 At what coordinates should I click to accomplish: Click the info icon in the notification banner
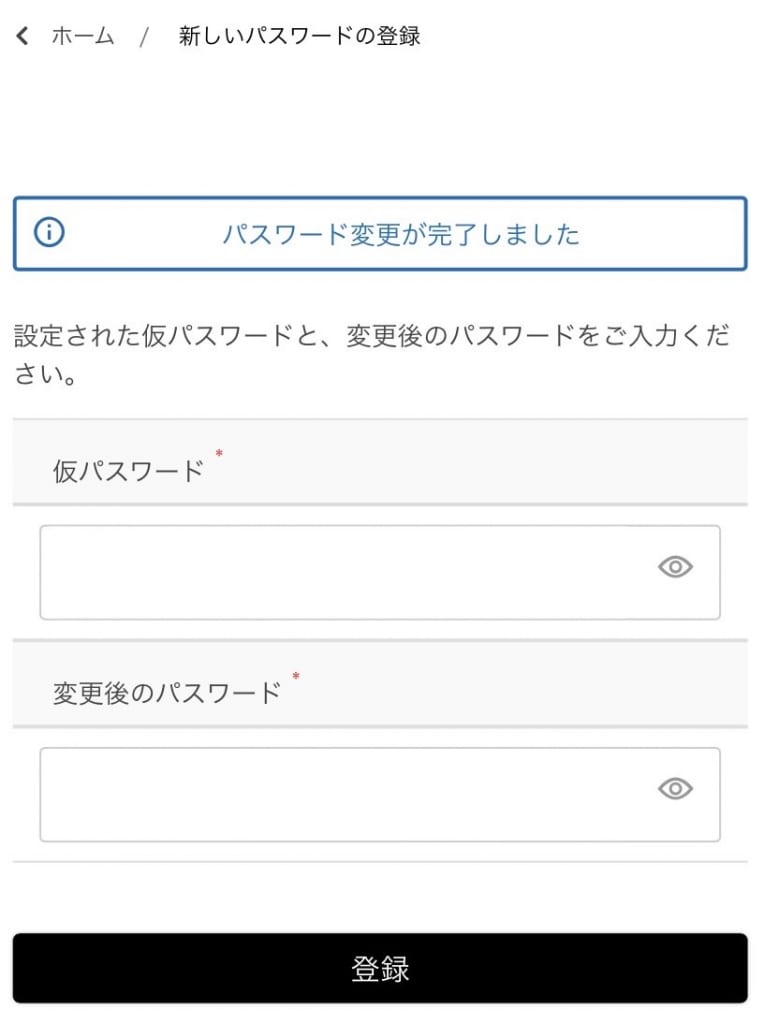pos(49,233)
